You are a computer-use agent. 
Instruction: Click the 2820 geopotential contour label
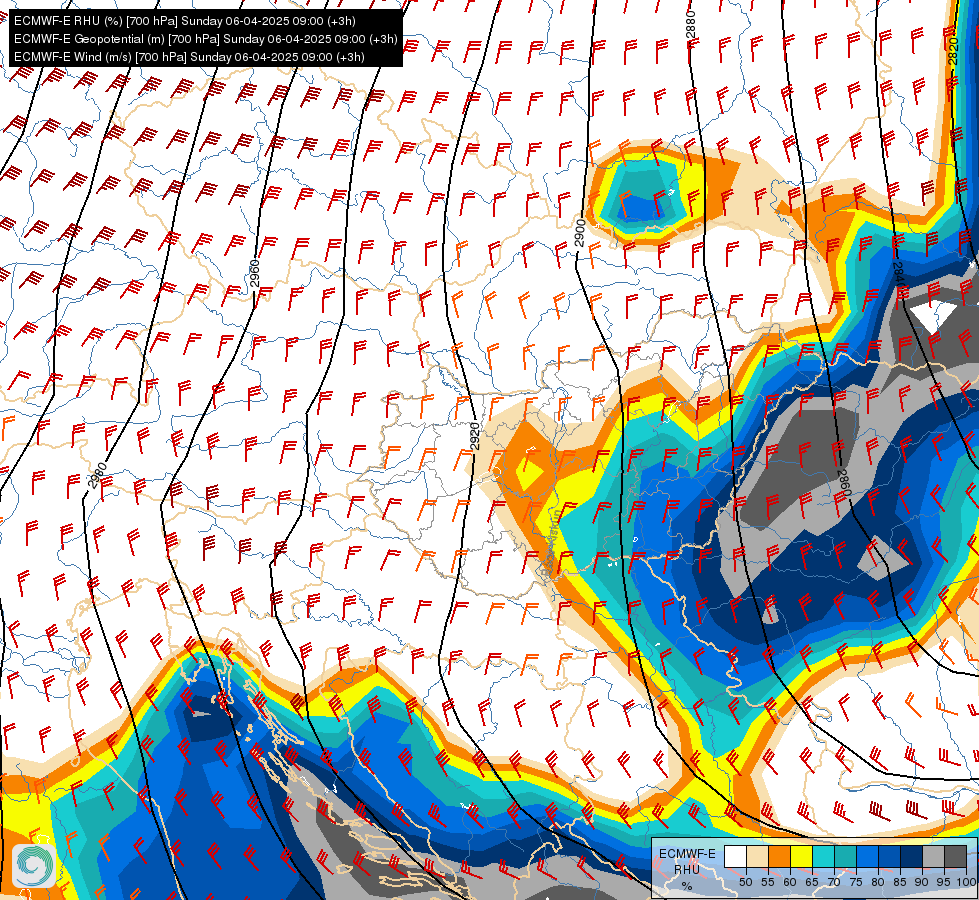click(x=953, y=51)
